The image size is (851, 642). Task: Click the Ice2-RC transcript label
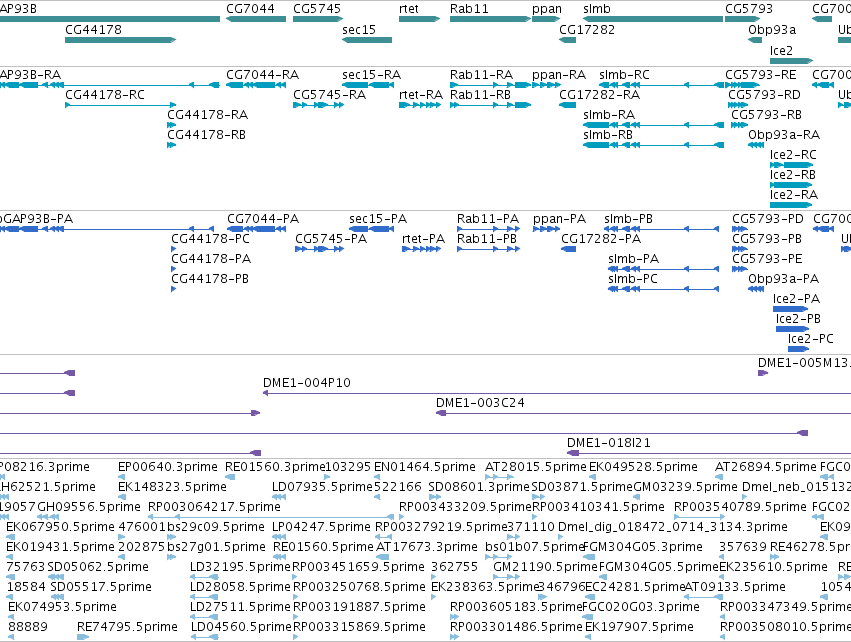793,155
